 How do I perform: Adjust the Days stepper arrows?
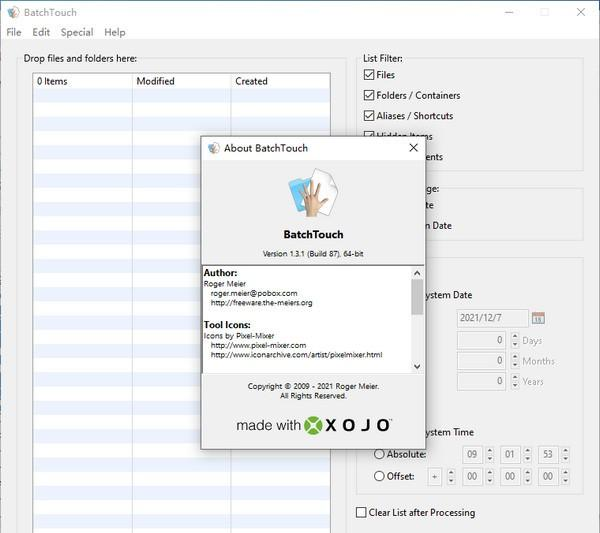pyautogui.click(x=515, y=340)
